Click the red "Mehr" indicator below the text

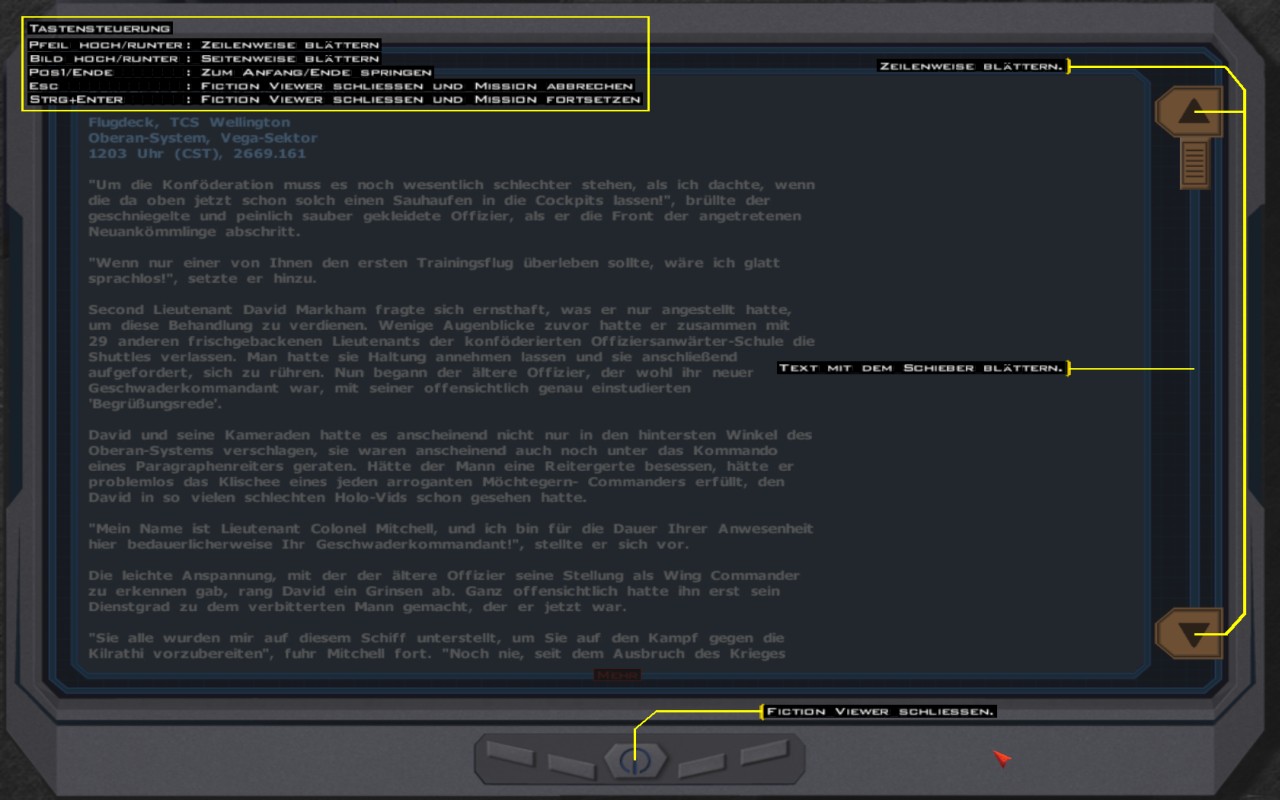tap(617, 675)
